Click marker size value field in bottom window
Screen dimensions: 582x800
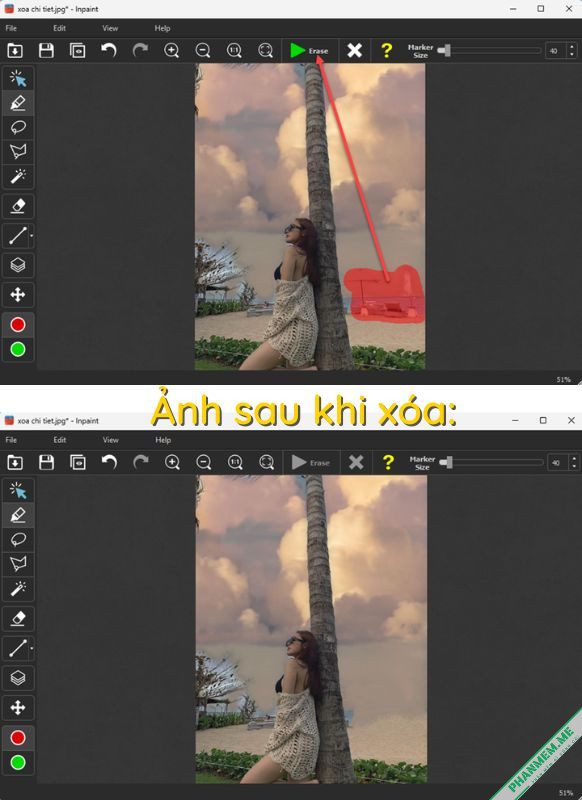tap(558, 462)
